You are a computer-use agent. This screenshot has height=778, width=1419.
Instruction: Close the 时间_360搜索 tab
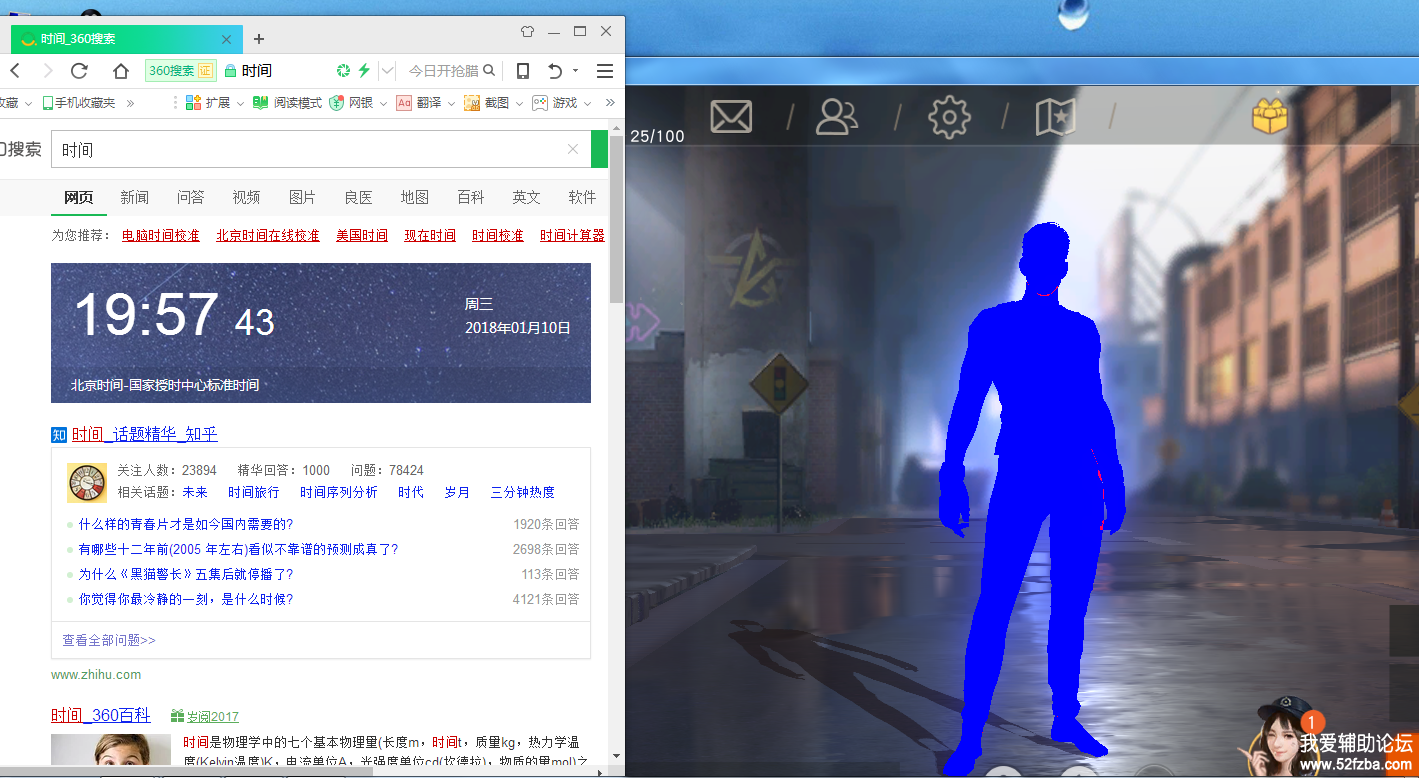click(x=226, y=39)
